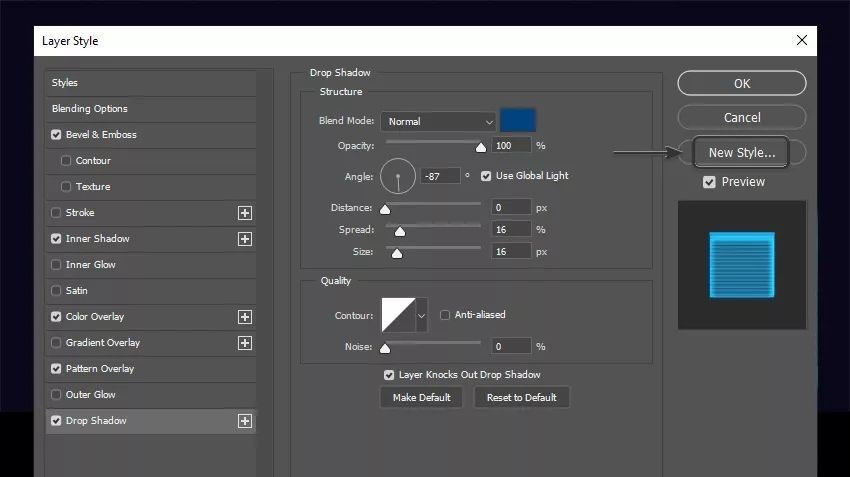Click the New Style... button
850x477 pixels.
point(741,152)
